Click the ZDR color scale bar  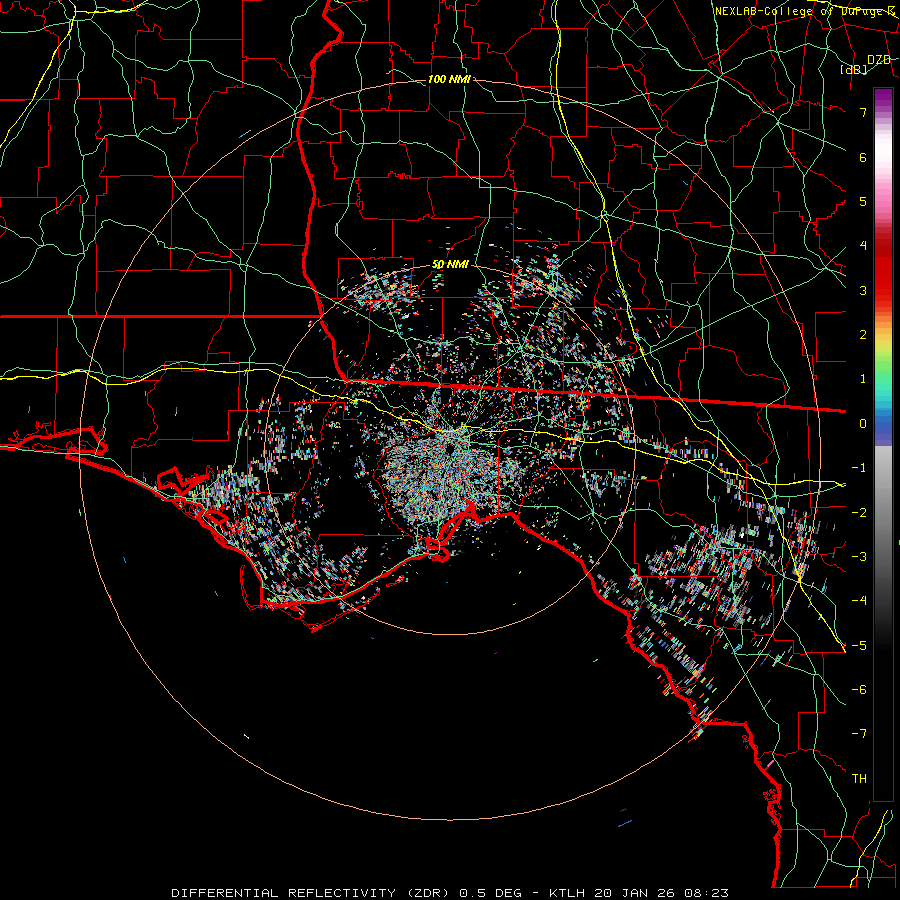(883, 444)
